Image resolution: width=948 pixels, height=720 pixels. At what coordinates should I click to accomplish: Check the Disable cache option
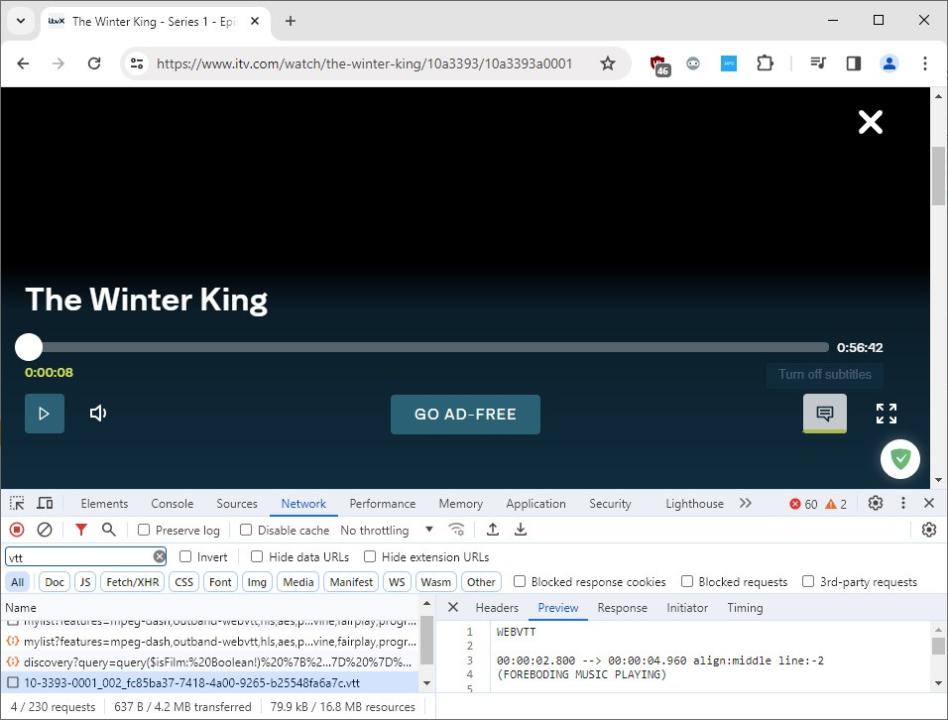coord(246,530)
